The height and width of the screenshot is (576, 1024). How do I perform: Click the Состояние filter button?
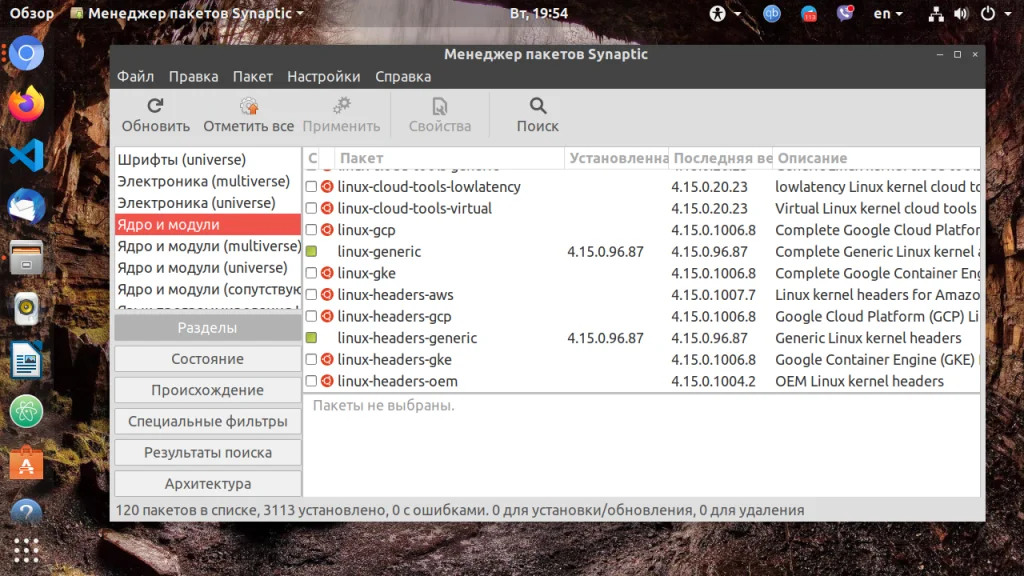208,359
